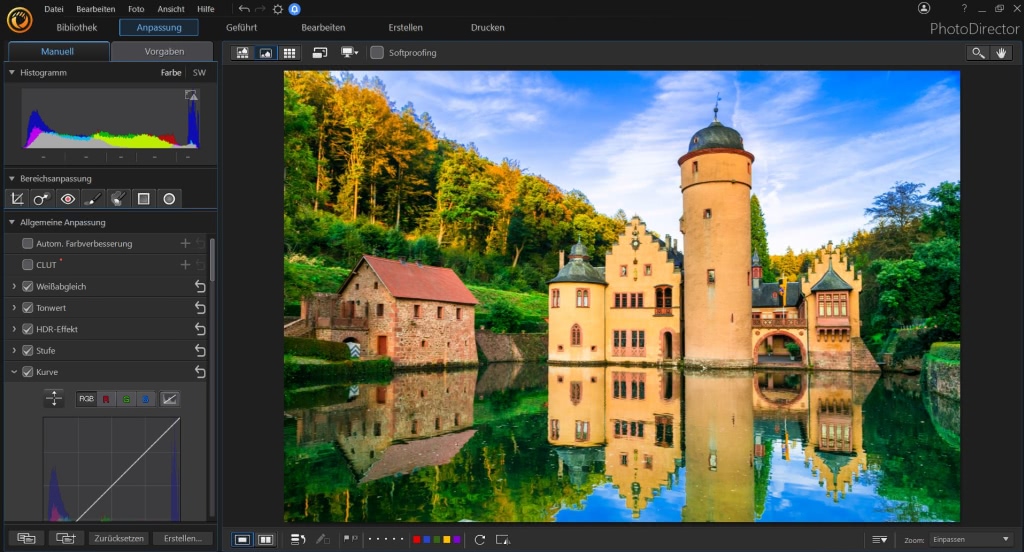Pick the radial filter circle tool
Screen dimensions: 1024x552
[170, 199]
